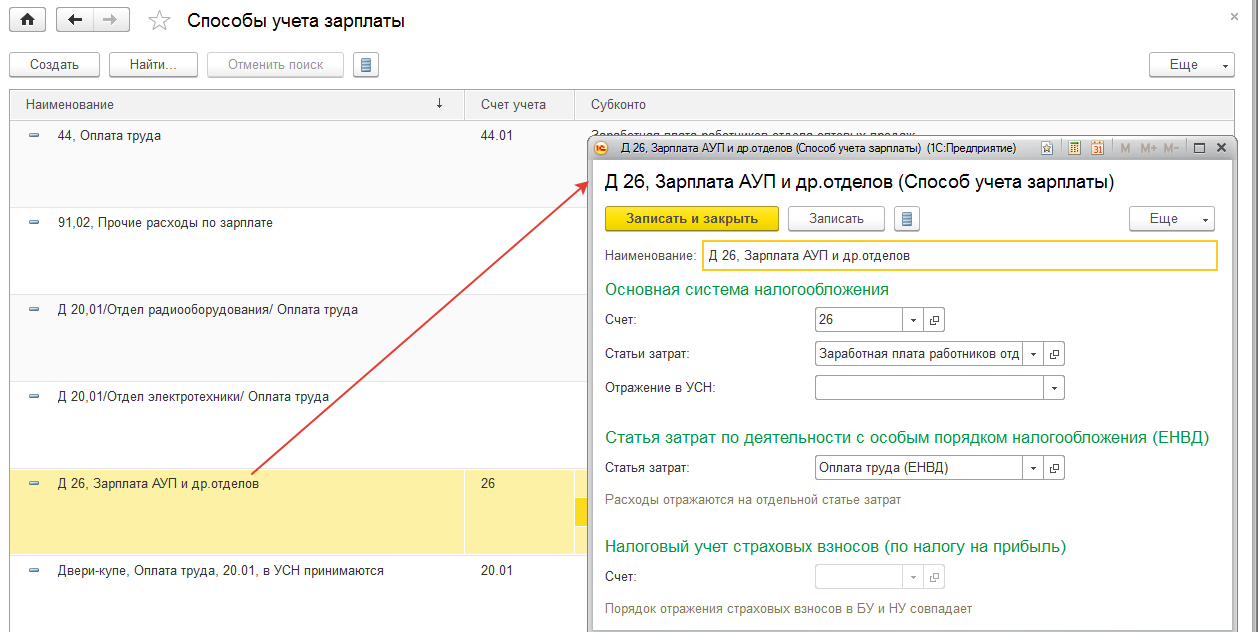Expand the Статьи затрат dropdown
Viewport: 1258px width, 632px height.
pyautogui.click(x=1033, y=354)
